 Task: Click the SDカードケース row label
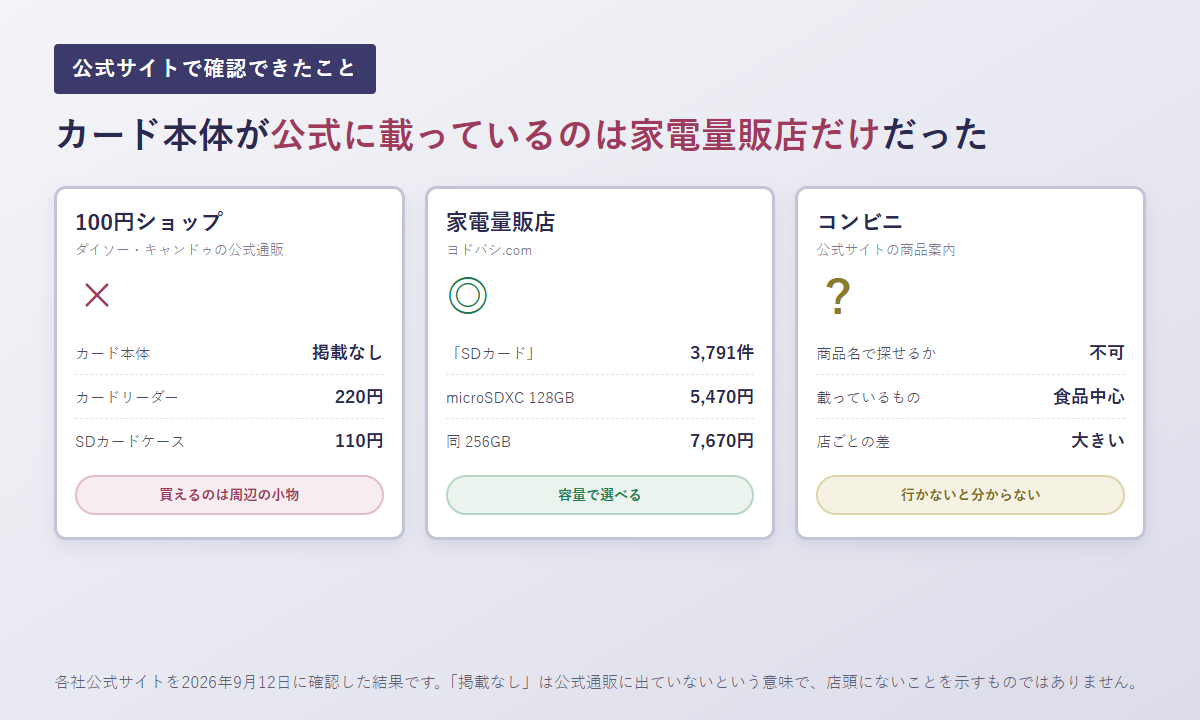click(x=130, y=441)
